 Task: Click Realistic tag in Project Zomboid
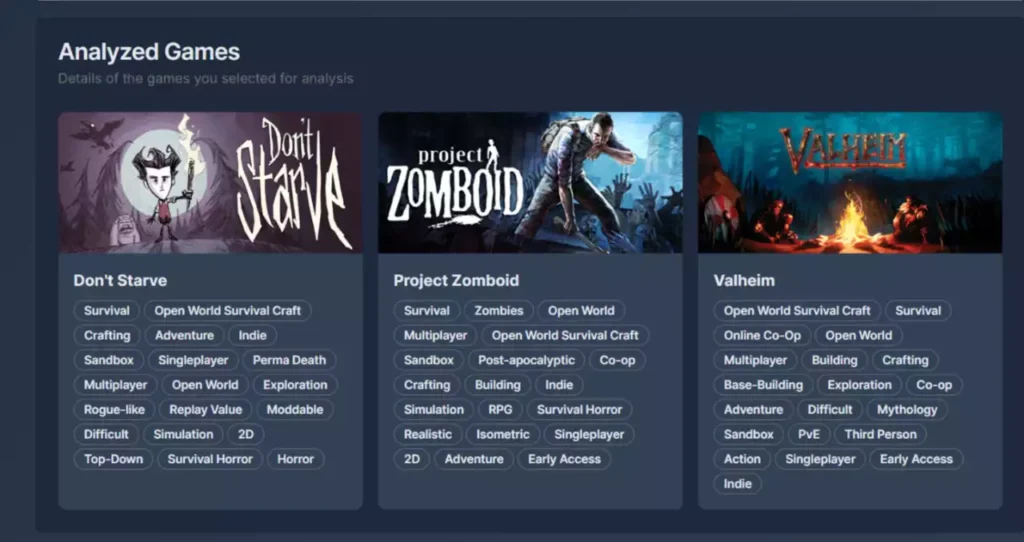tap(428, 434)
